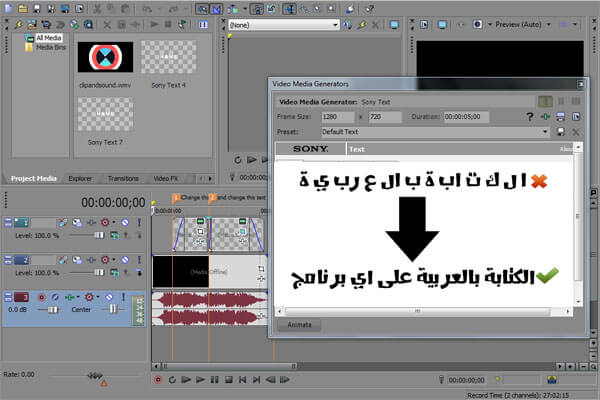
Task: Toggle Auto Ripple in the main toolbar
Action: pos(233,8)
